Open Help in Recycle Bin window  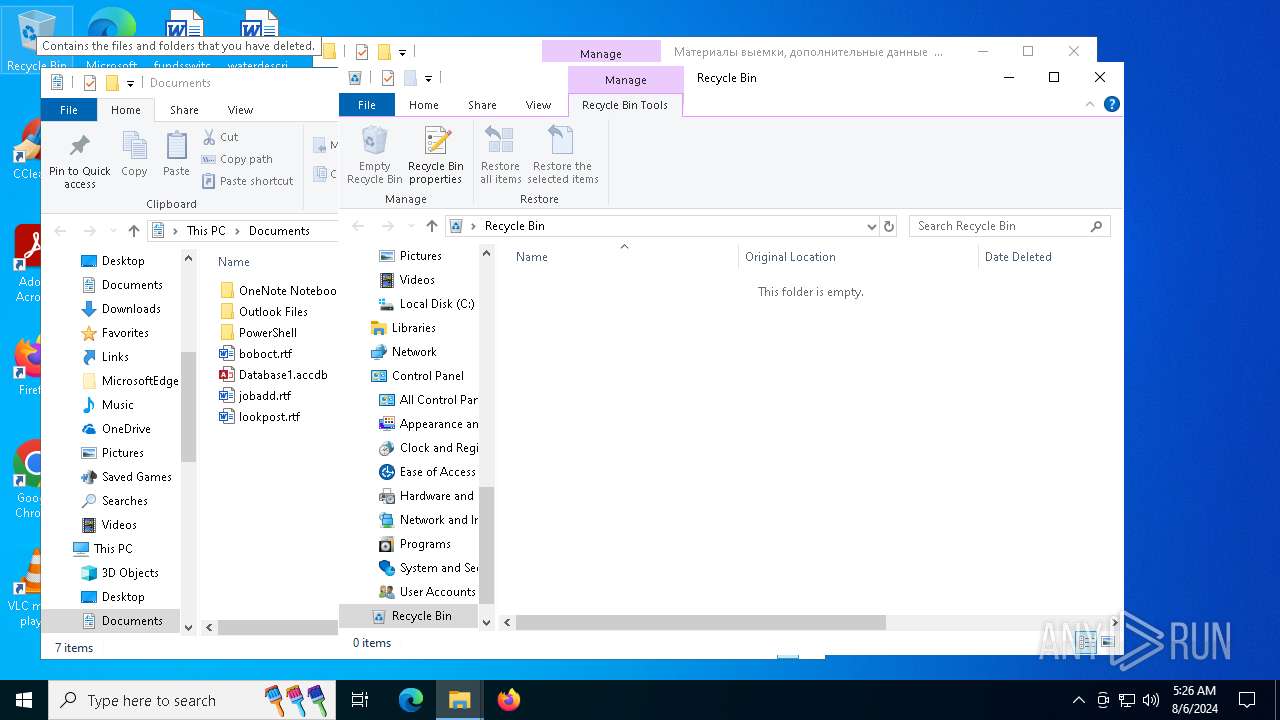click(1111, 104)
